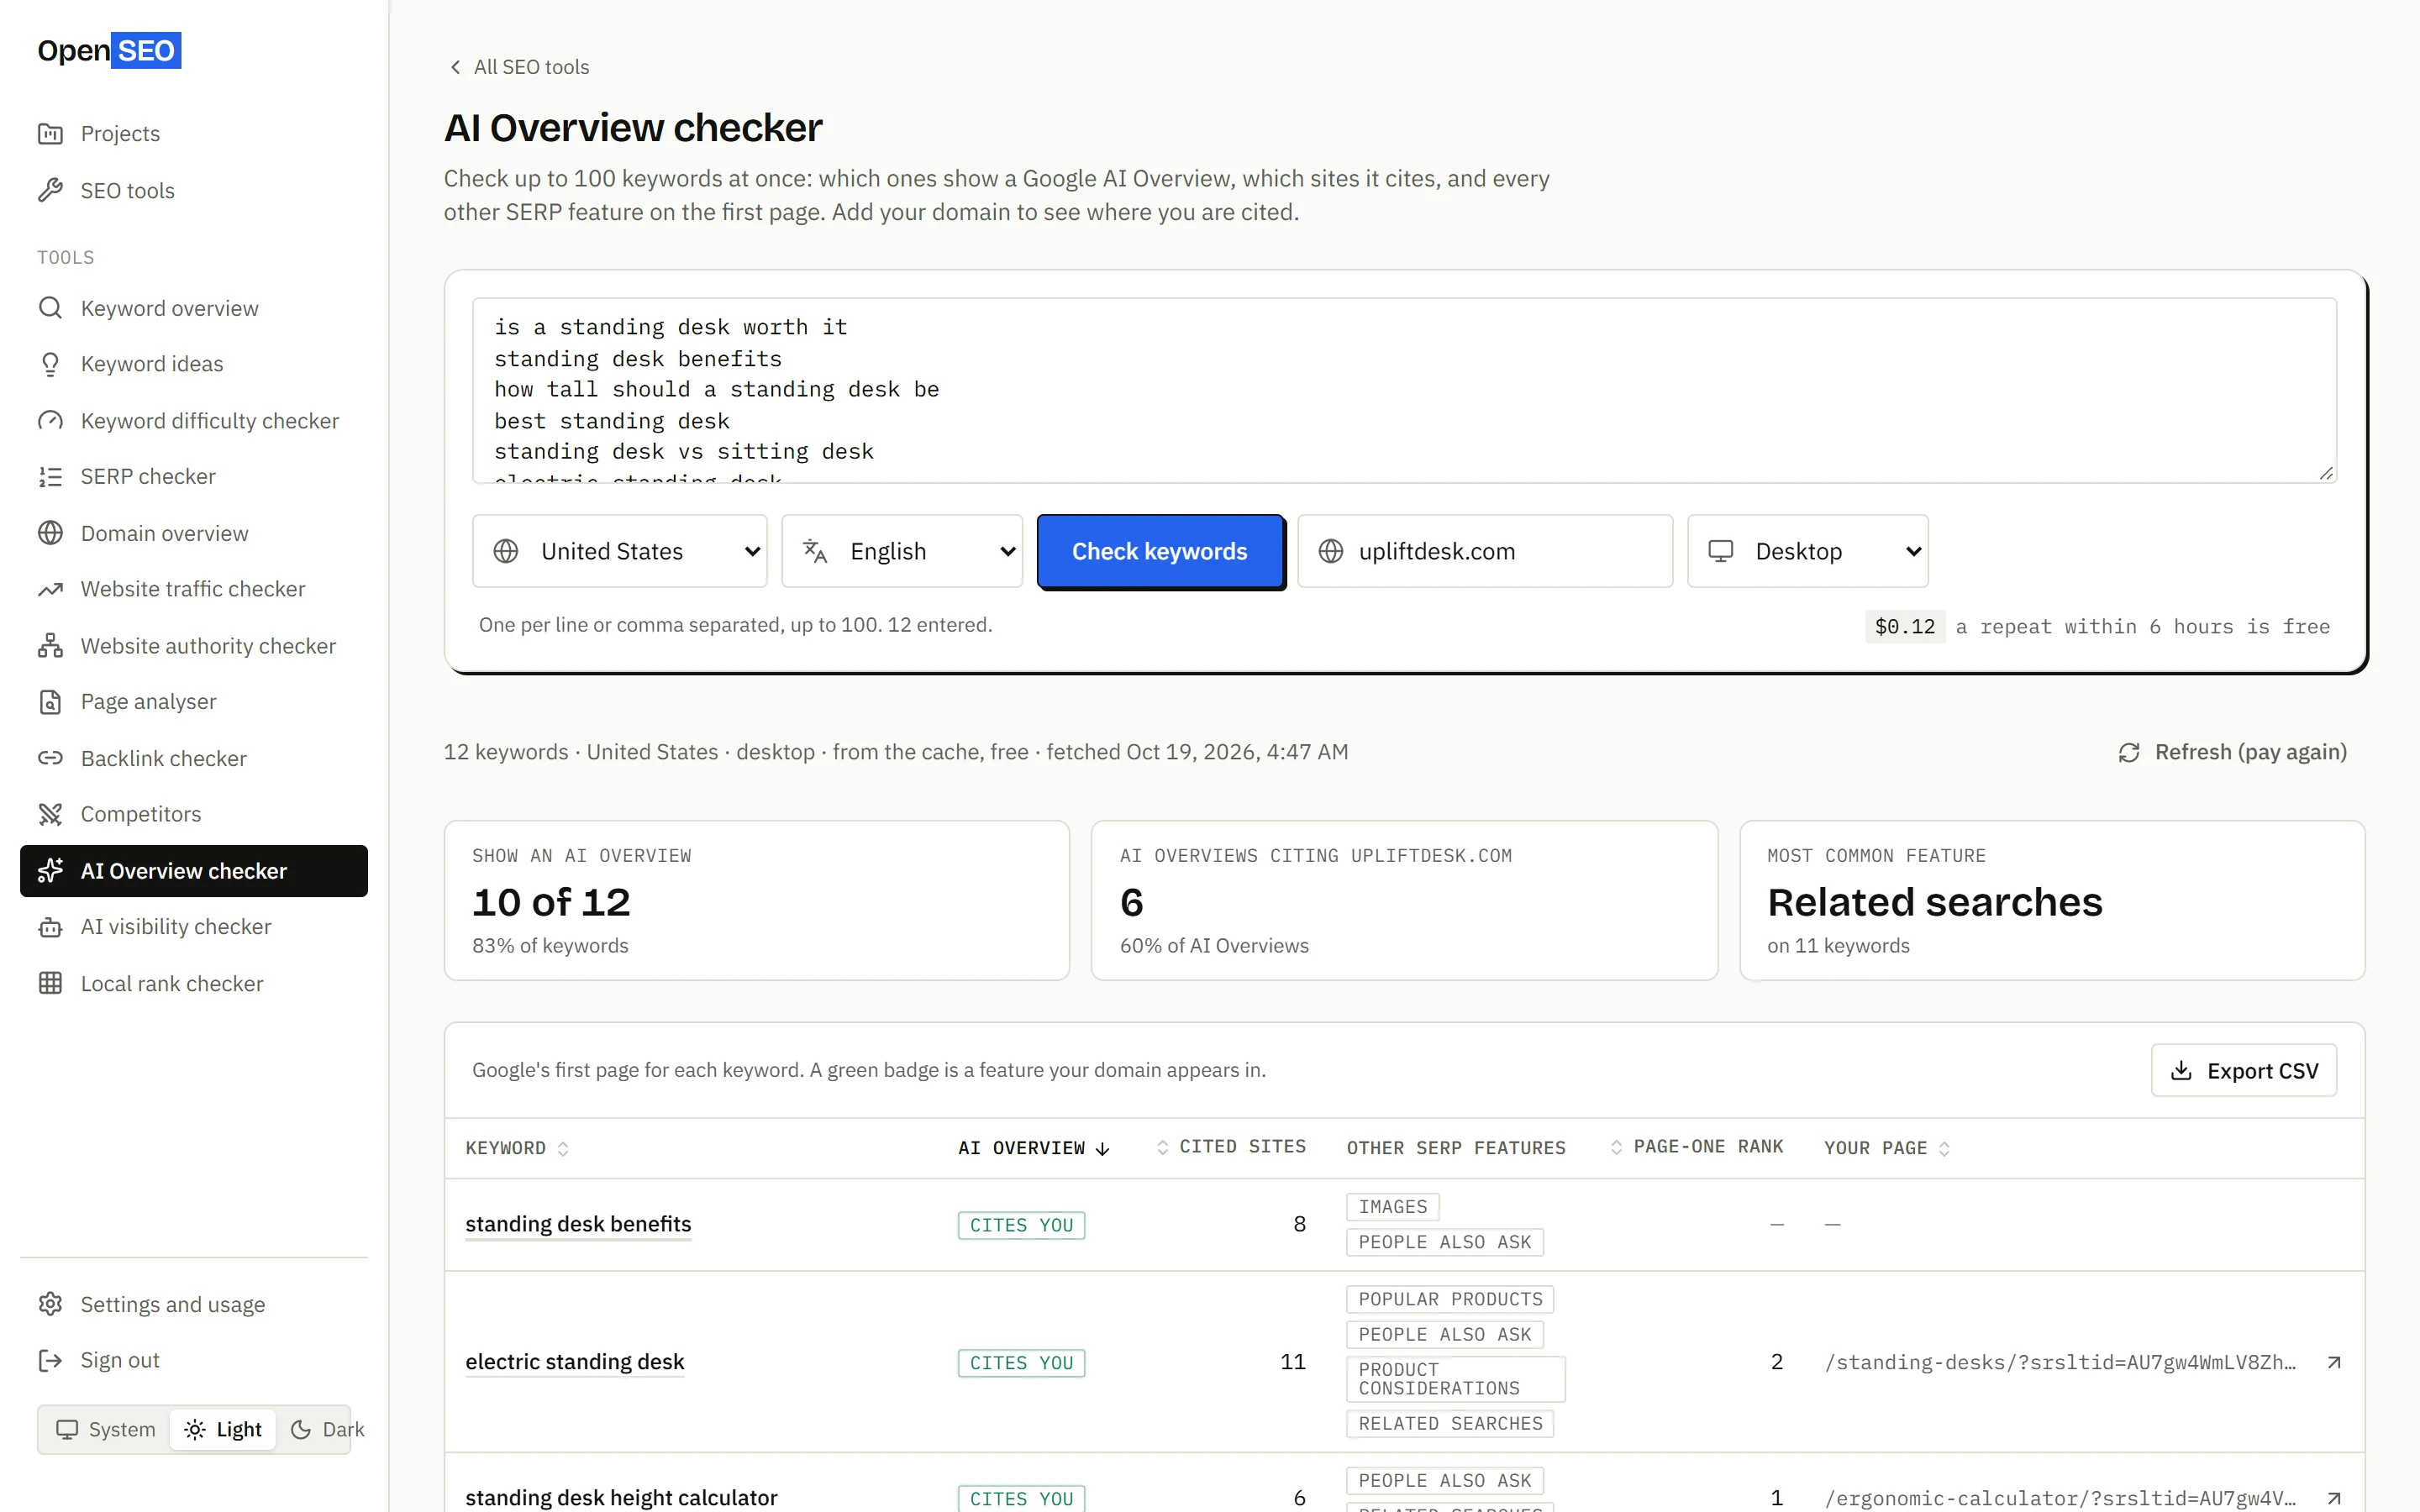Screen dimensions: 2420x1512
Task: Click the Export CSV button
Action: coord(2243,1071)
